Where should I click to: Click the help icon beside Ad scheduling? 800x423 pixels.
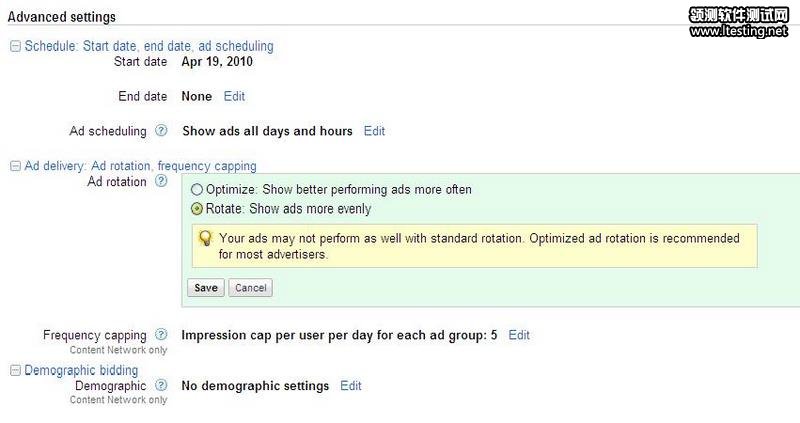pyautogui.click(x=161, y=131)
